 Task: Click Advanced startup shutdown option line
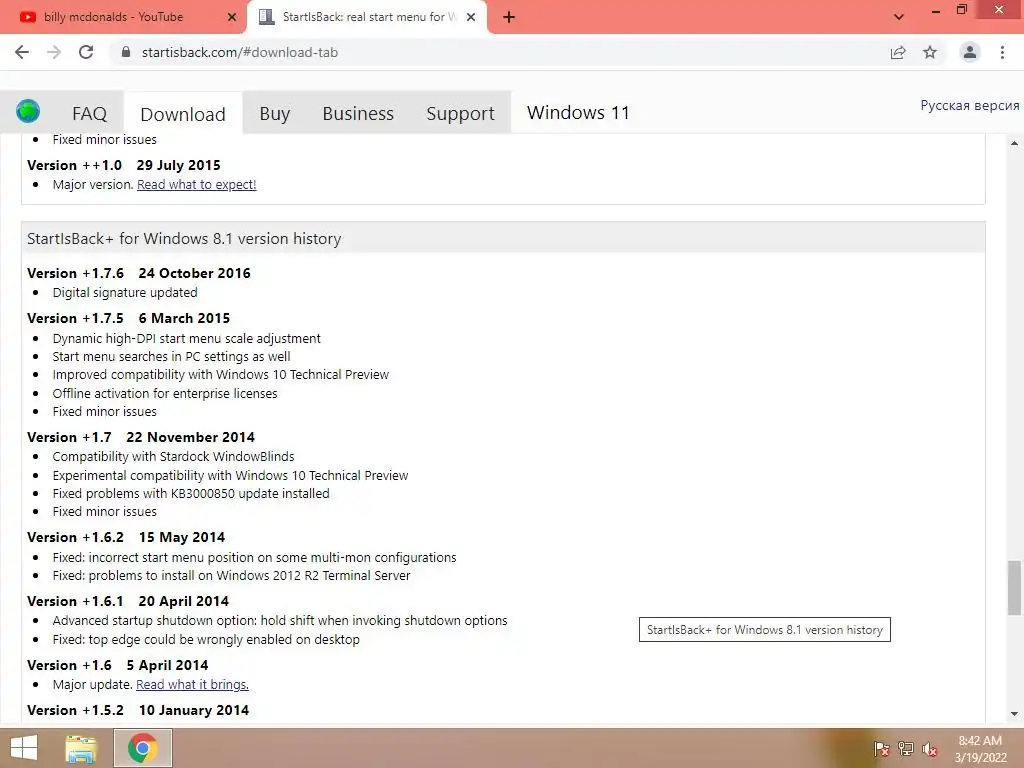[x=280, y=620]
